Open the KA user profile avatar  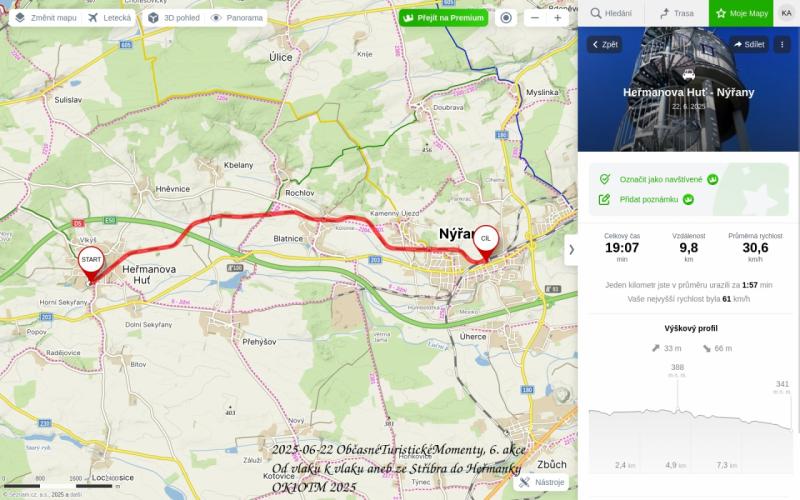(786, 13)
